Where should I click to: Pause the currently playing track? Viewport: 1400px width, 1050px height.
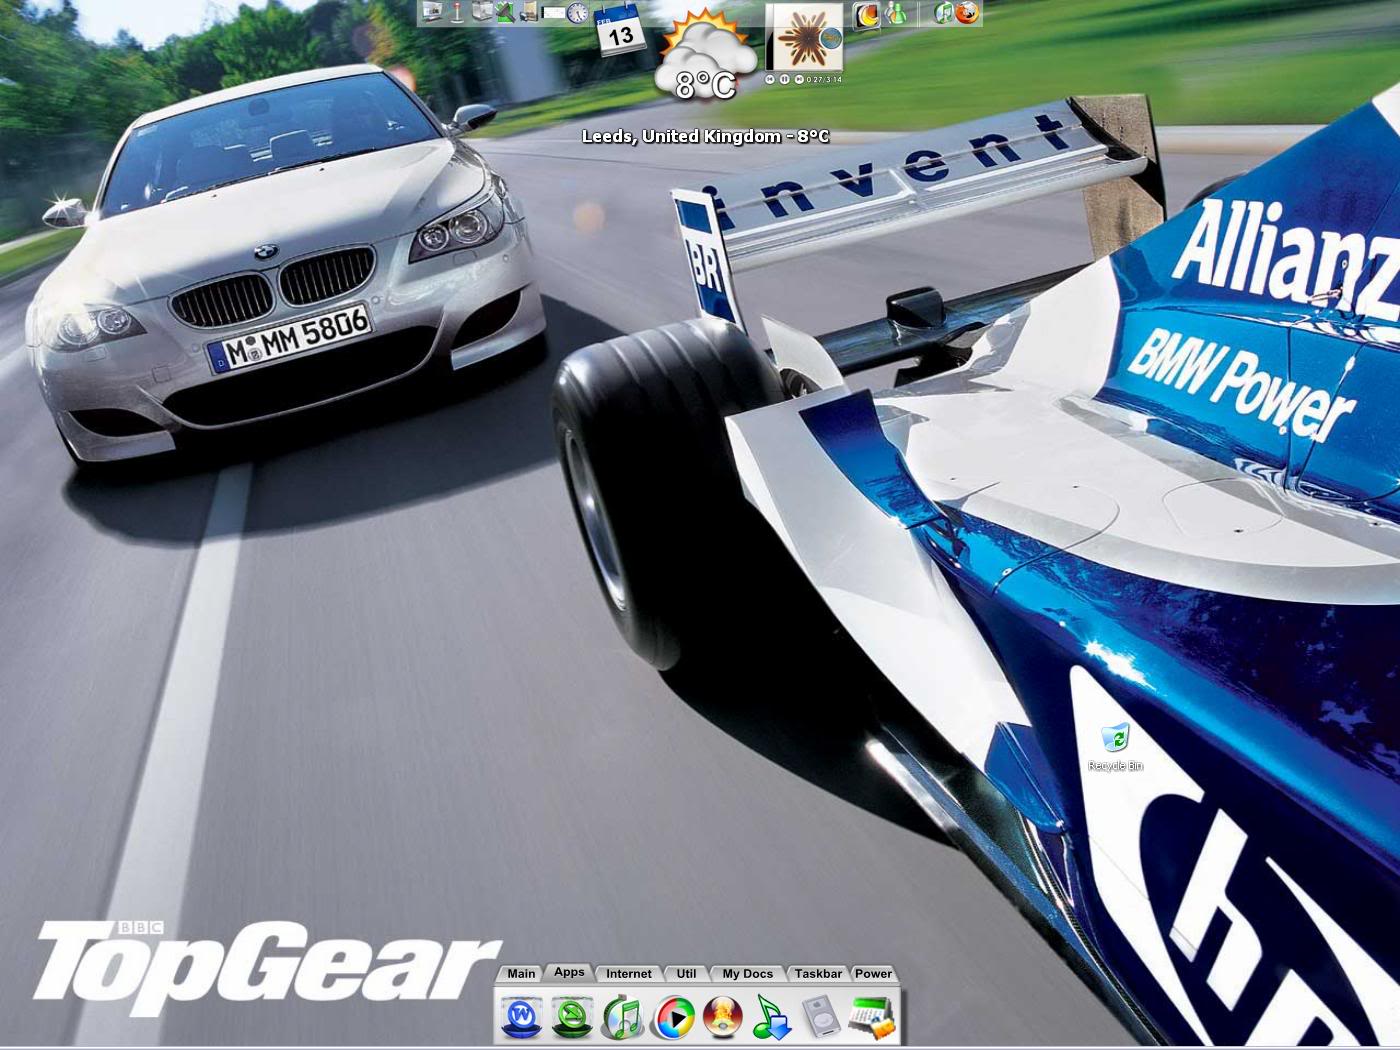tap(785, 80)
